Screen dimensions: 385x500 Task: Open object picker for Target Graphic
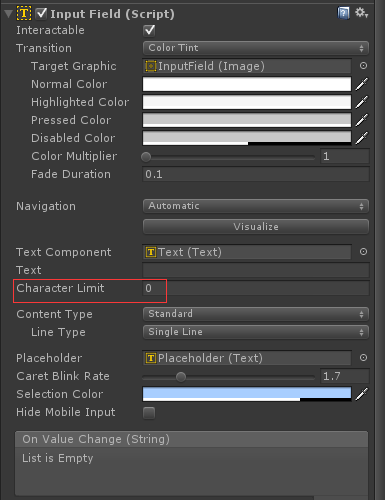363,66
